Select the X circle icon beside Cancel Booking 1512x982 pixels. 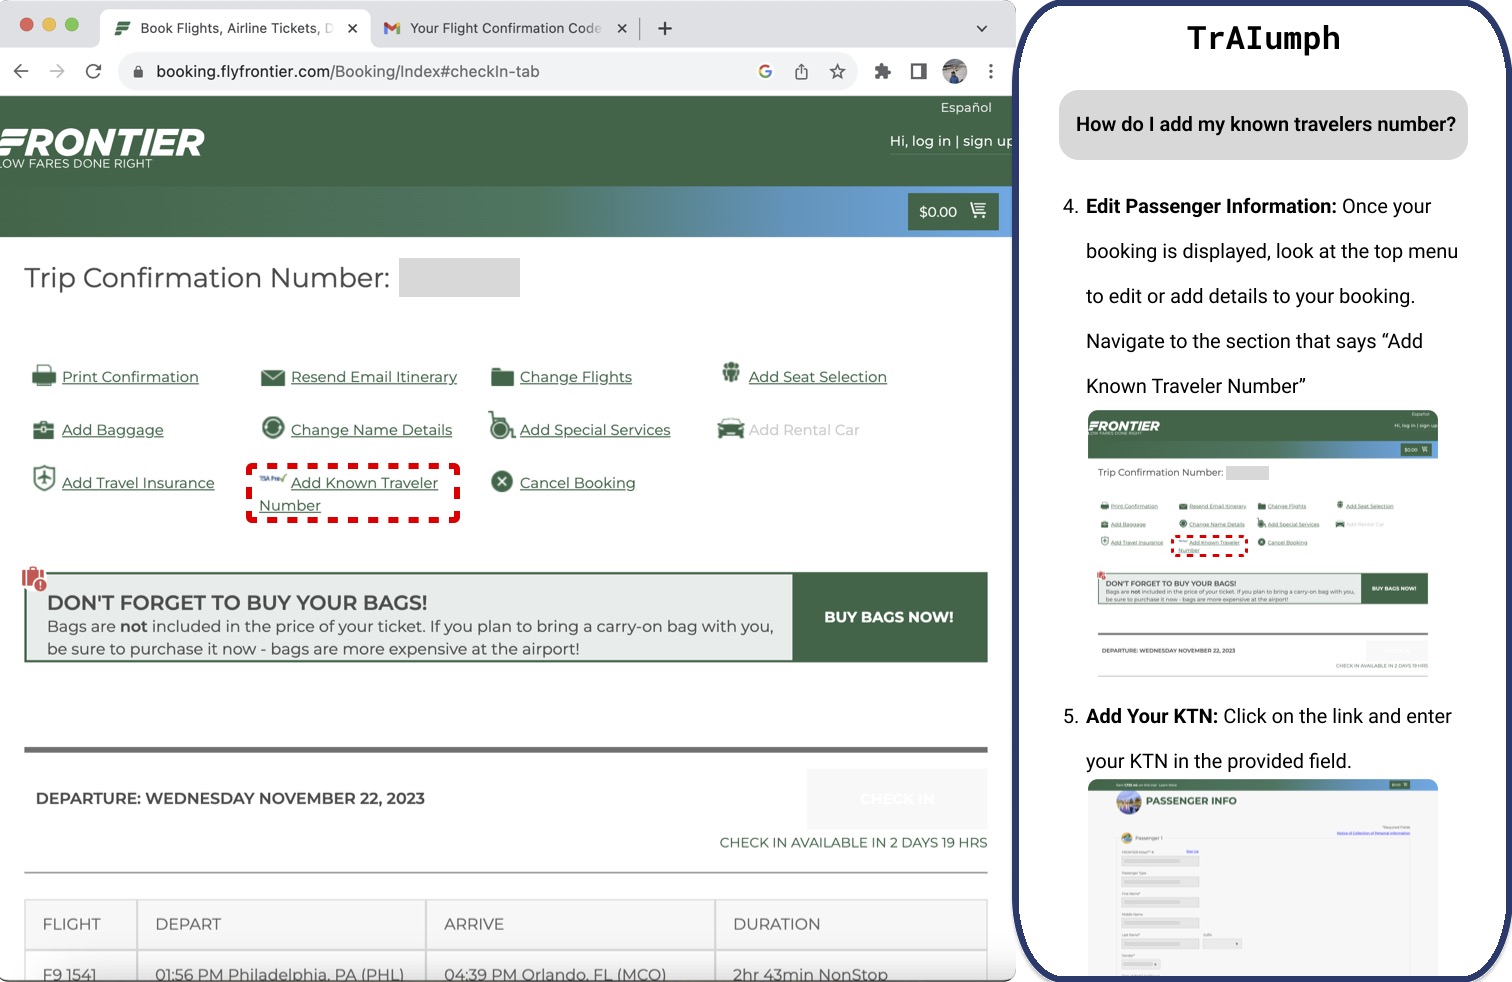coord(502,482)
